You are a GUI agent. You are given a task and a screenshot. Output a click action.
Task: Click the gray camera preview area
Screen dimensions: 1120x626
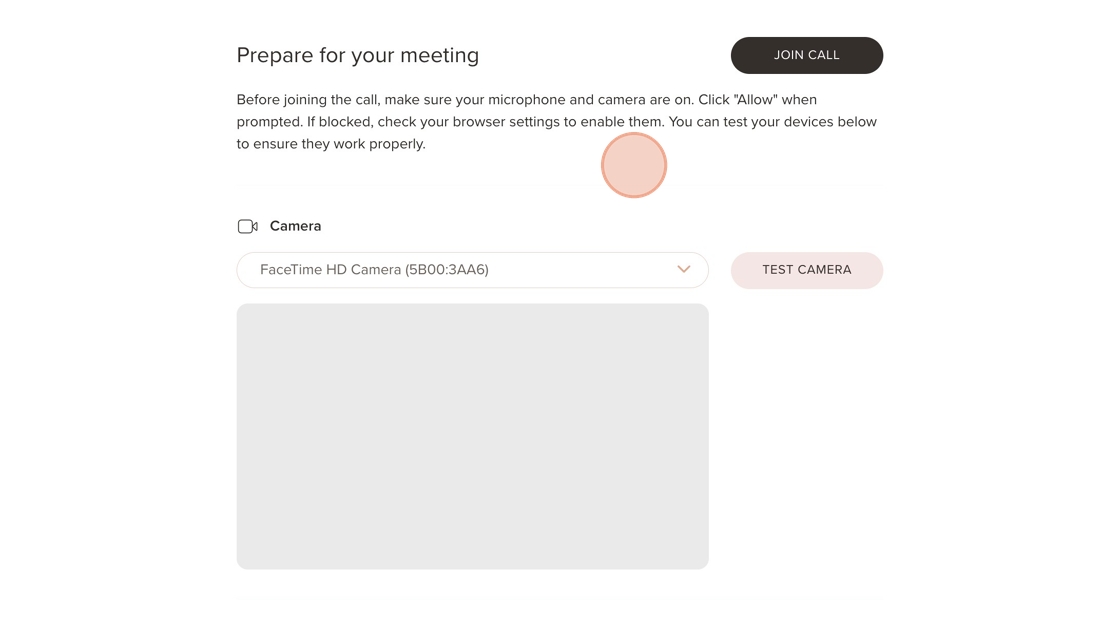[x=472, y=436]
